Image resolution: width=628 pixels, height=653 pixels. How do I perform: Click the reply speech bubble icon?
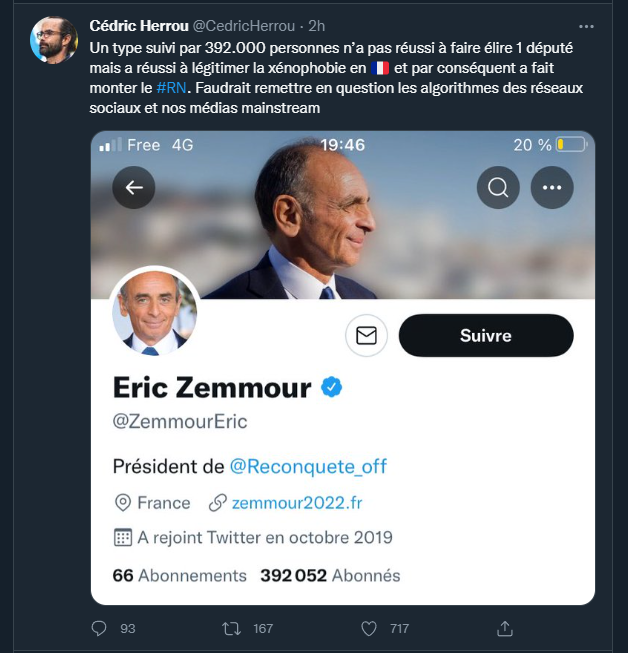(x=99, y=629)
